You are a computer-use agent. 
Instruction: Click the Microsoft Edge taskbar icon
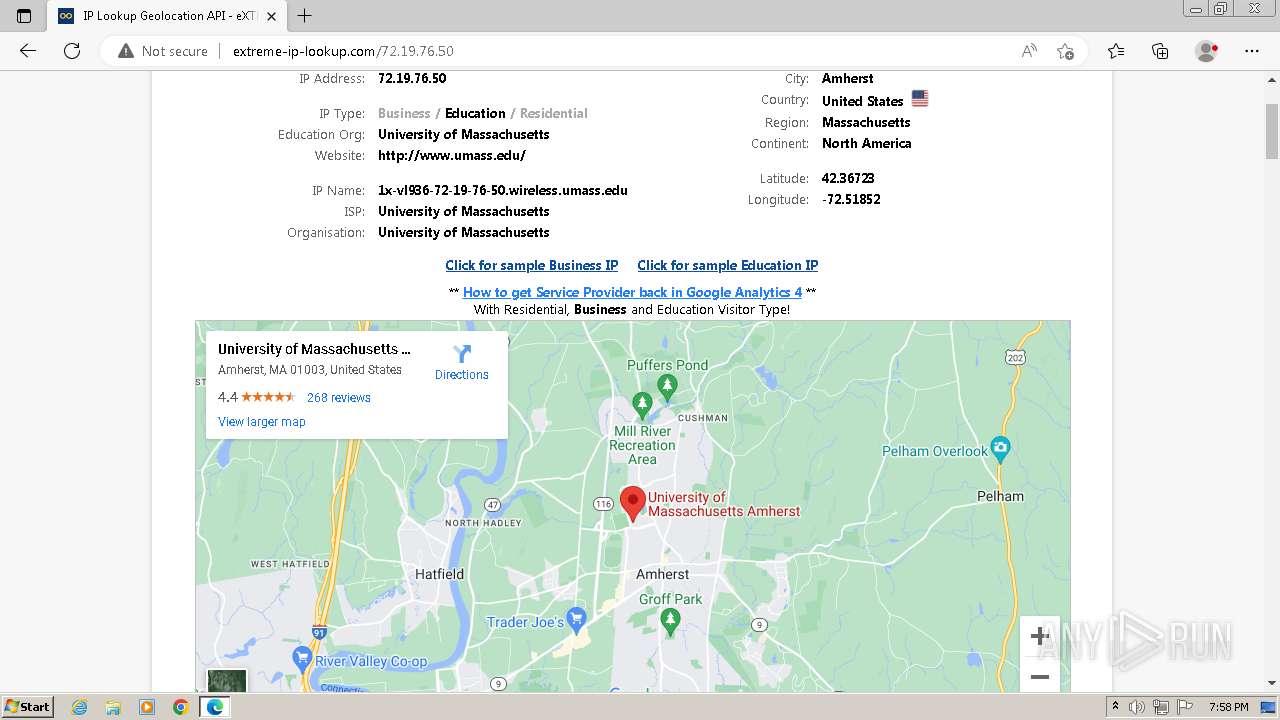coord(214,707)
